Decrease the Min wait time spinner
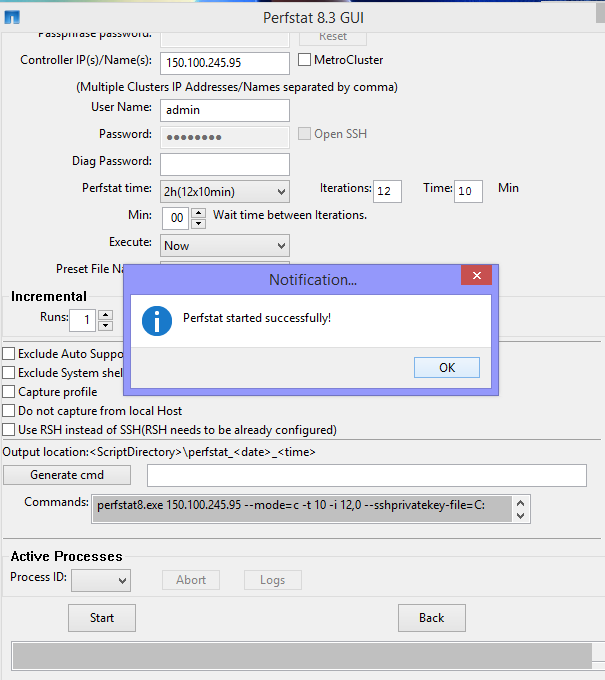The image size is (605, 680). pos(198,223)
